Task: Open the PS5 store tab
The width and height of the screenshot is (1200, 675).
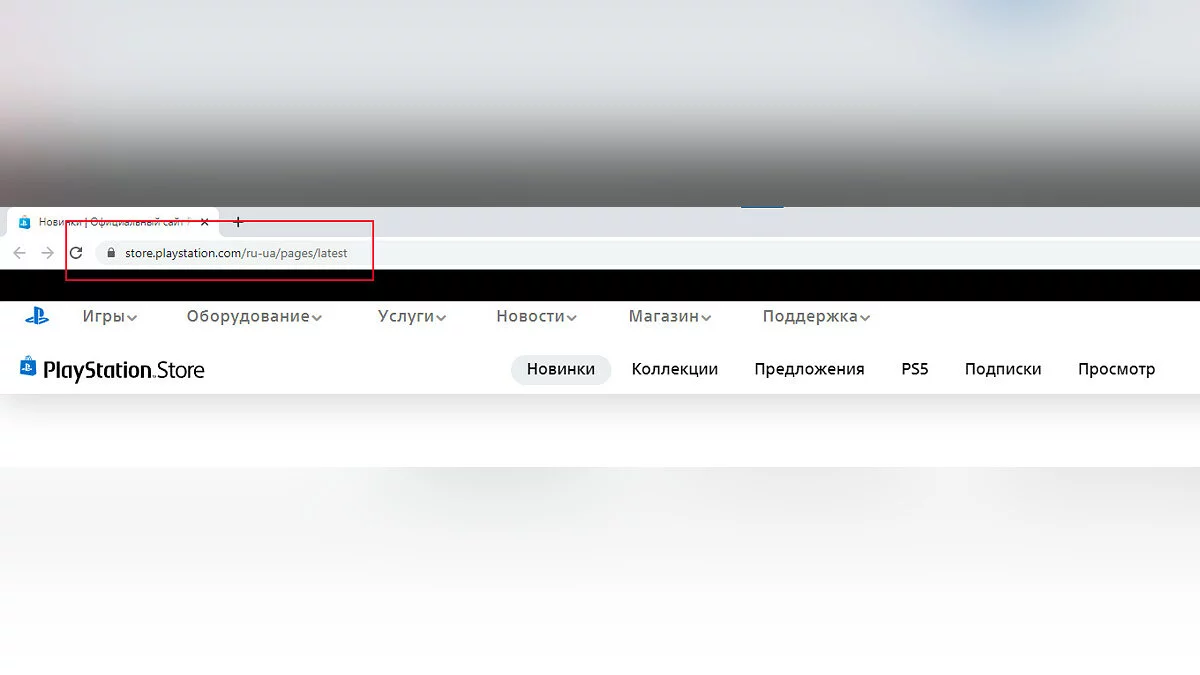Action: (915, 369)
